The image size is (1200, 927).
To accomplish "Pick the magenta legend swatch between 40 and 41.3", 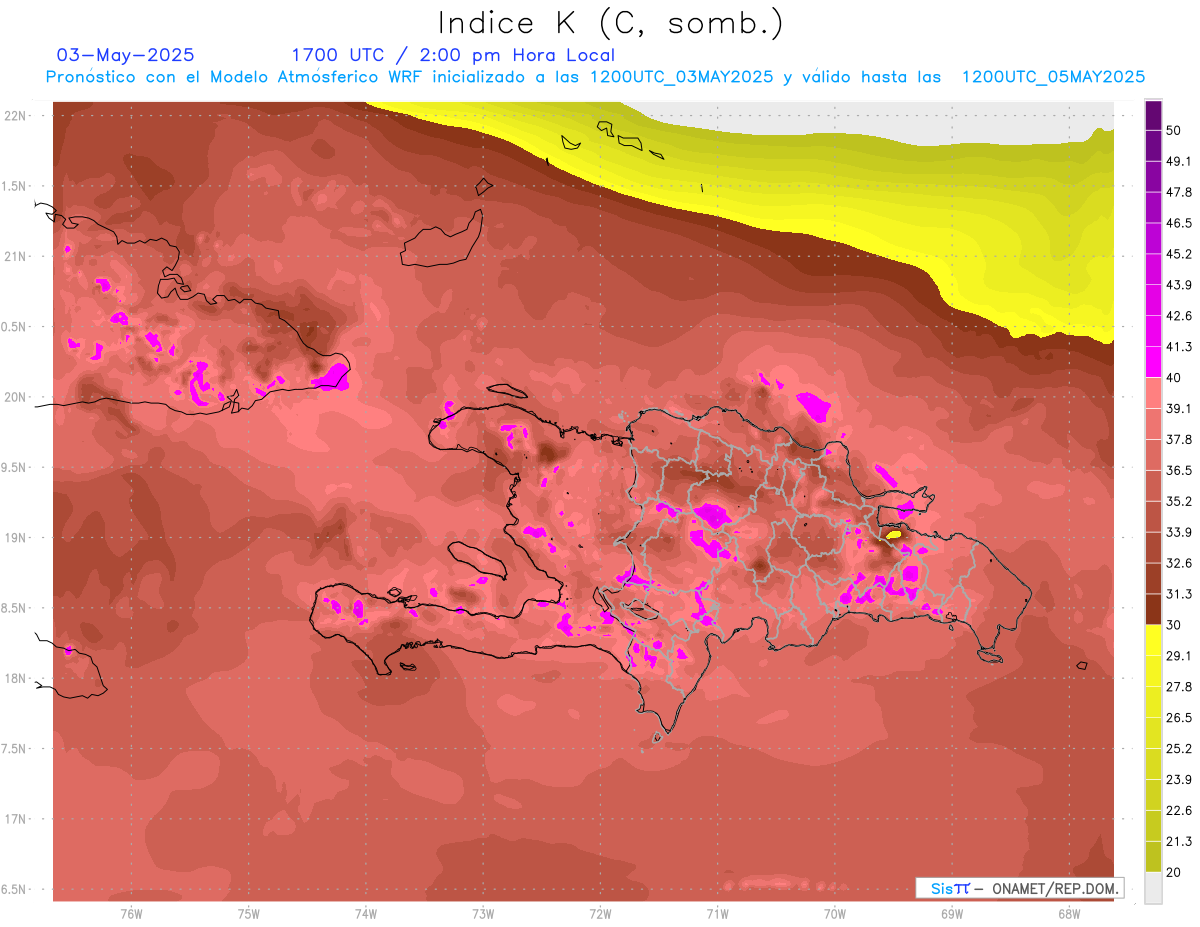I will pos(1153,363).
